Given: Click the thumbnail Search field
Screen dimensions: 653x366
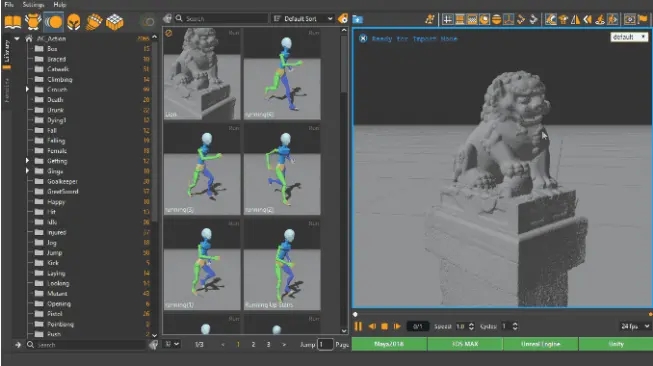Looking at the screenshot, I should pyautogui.click(x=222, y=19).
